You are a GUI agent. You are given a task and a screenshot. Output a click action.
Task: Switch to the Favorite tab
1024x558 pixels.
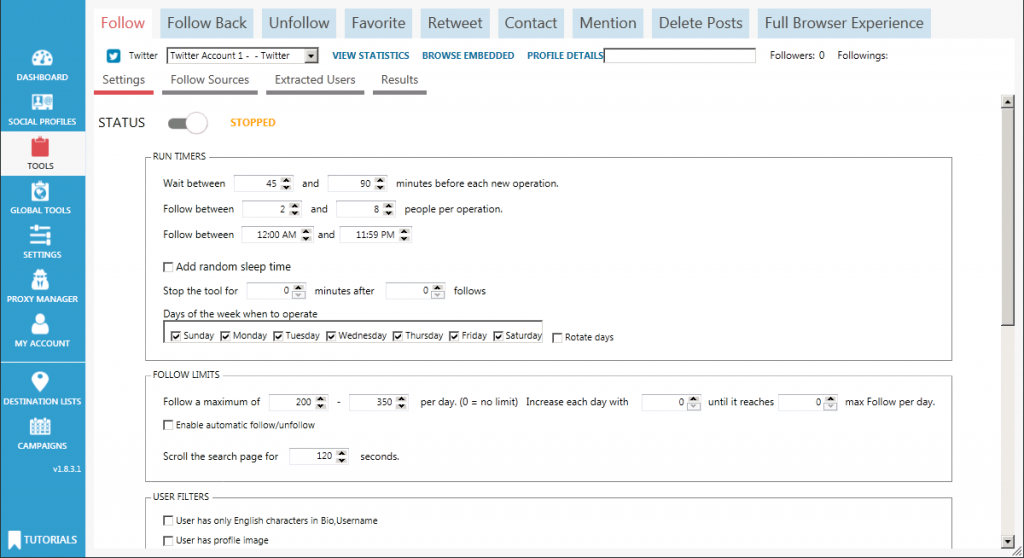378,23
